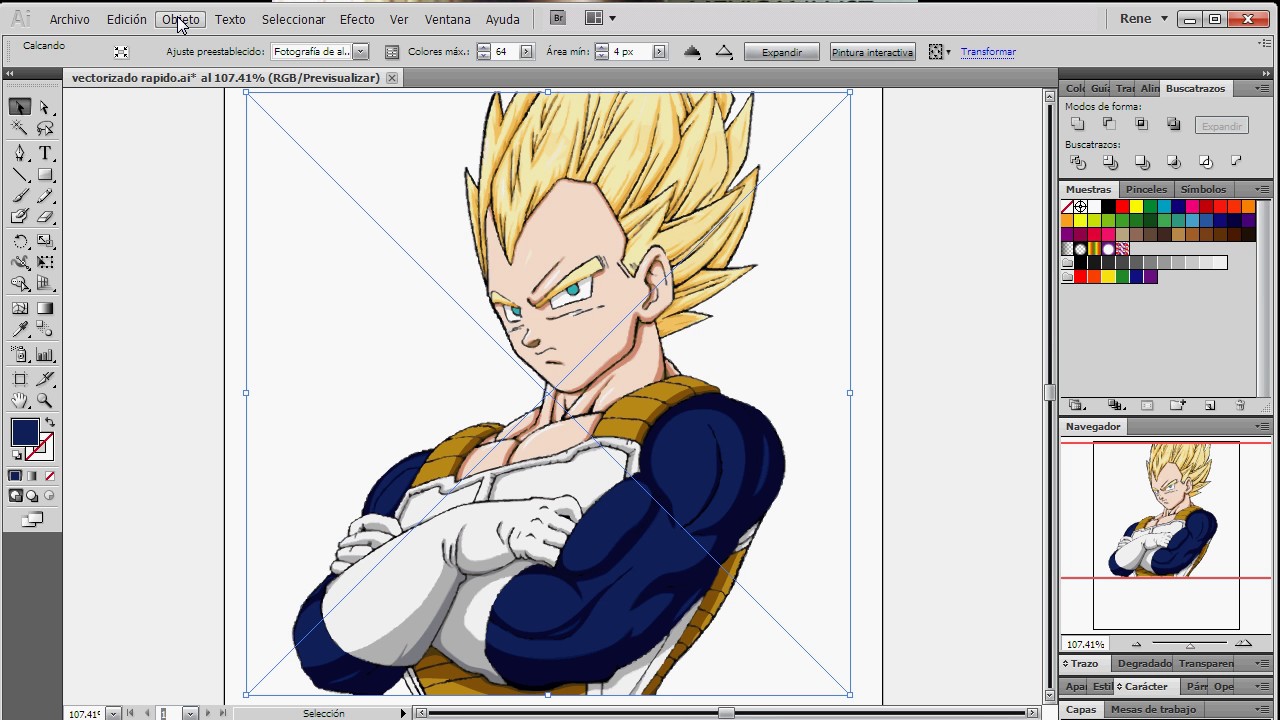Select the Zoom magnifier tool

pyautogui.click(x=45, y=401)
